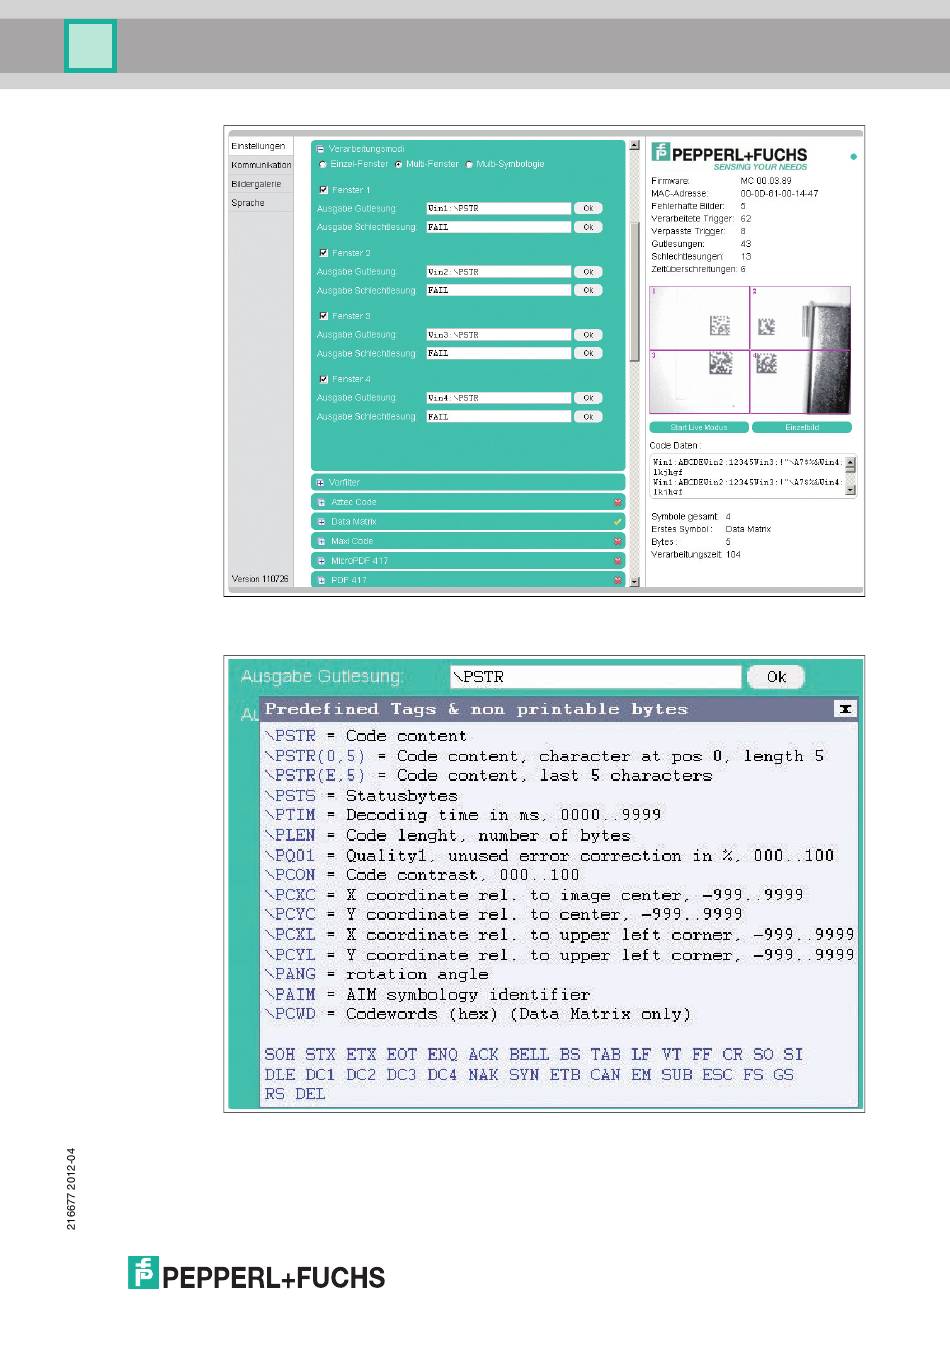
Task: Expand the MicroPDF 417 section
Action: click(321, 561)
